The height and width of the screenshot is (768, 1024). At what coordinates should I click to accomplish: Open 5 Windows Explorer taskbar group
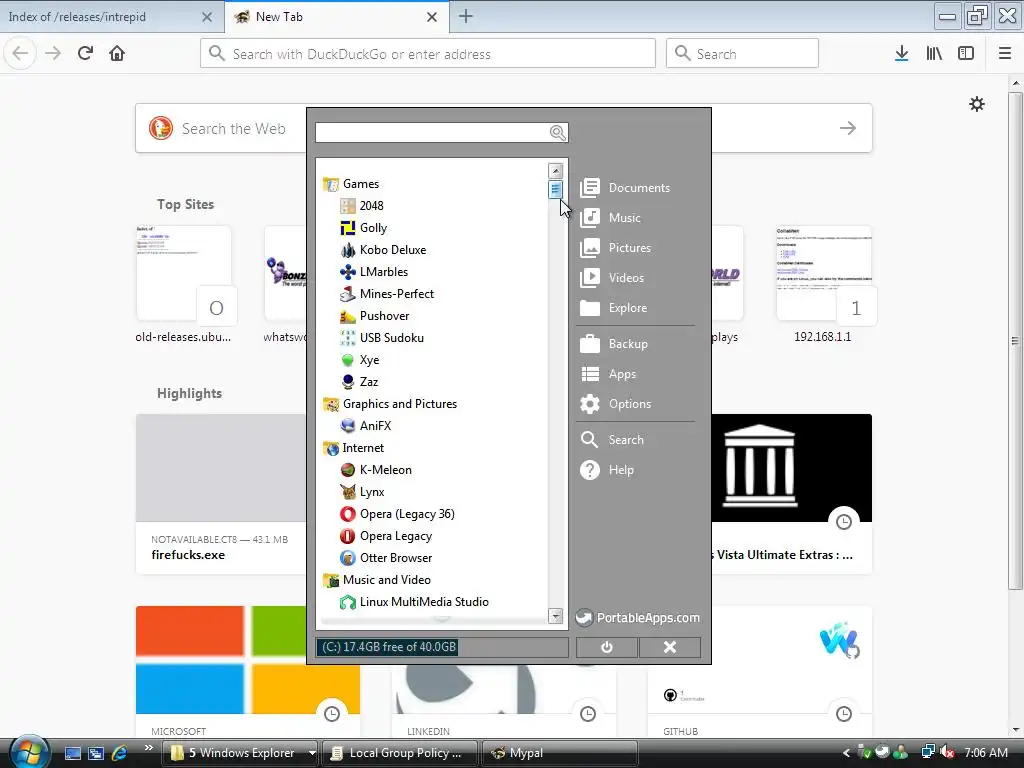tap(239, 753)
